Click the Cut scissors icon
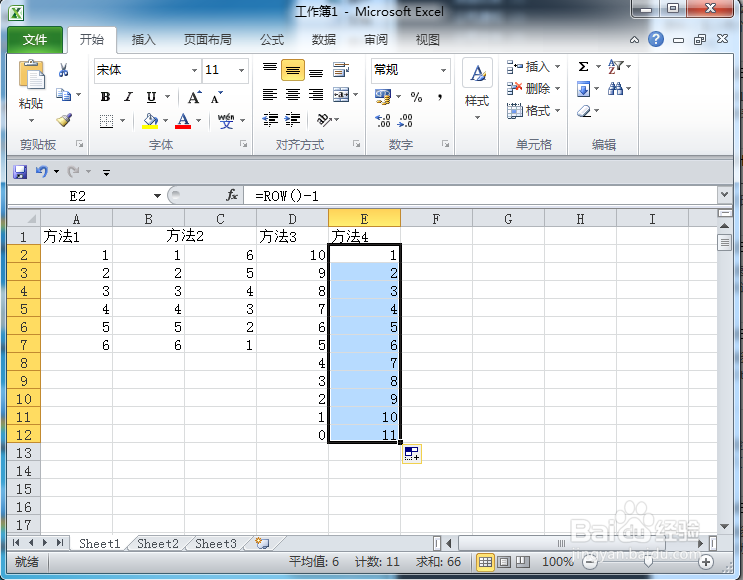Viewport: 743px width, 580px height. pos(63,70)
